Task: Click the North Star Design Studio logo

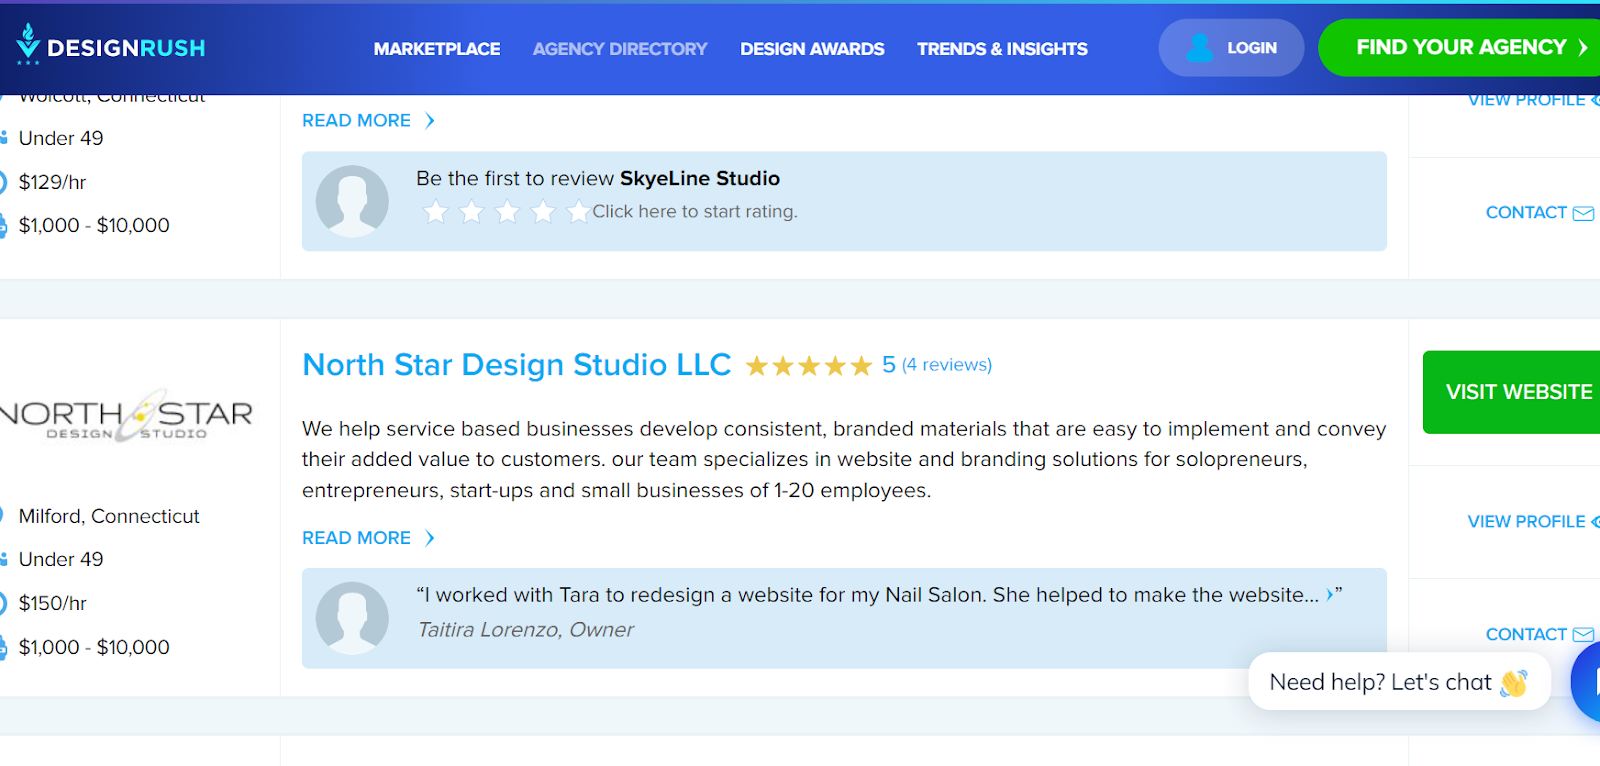Action: pos(127,416)
